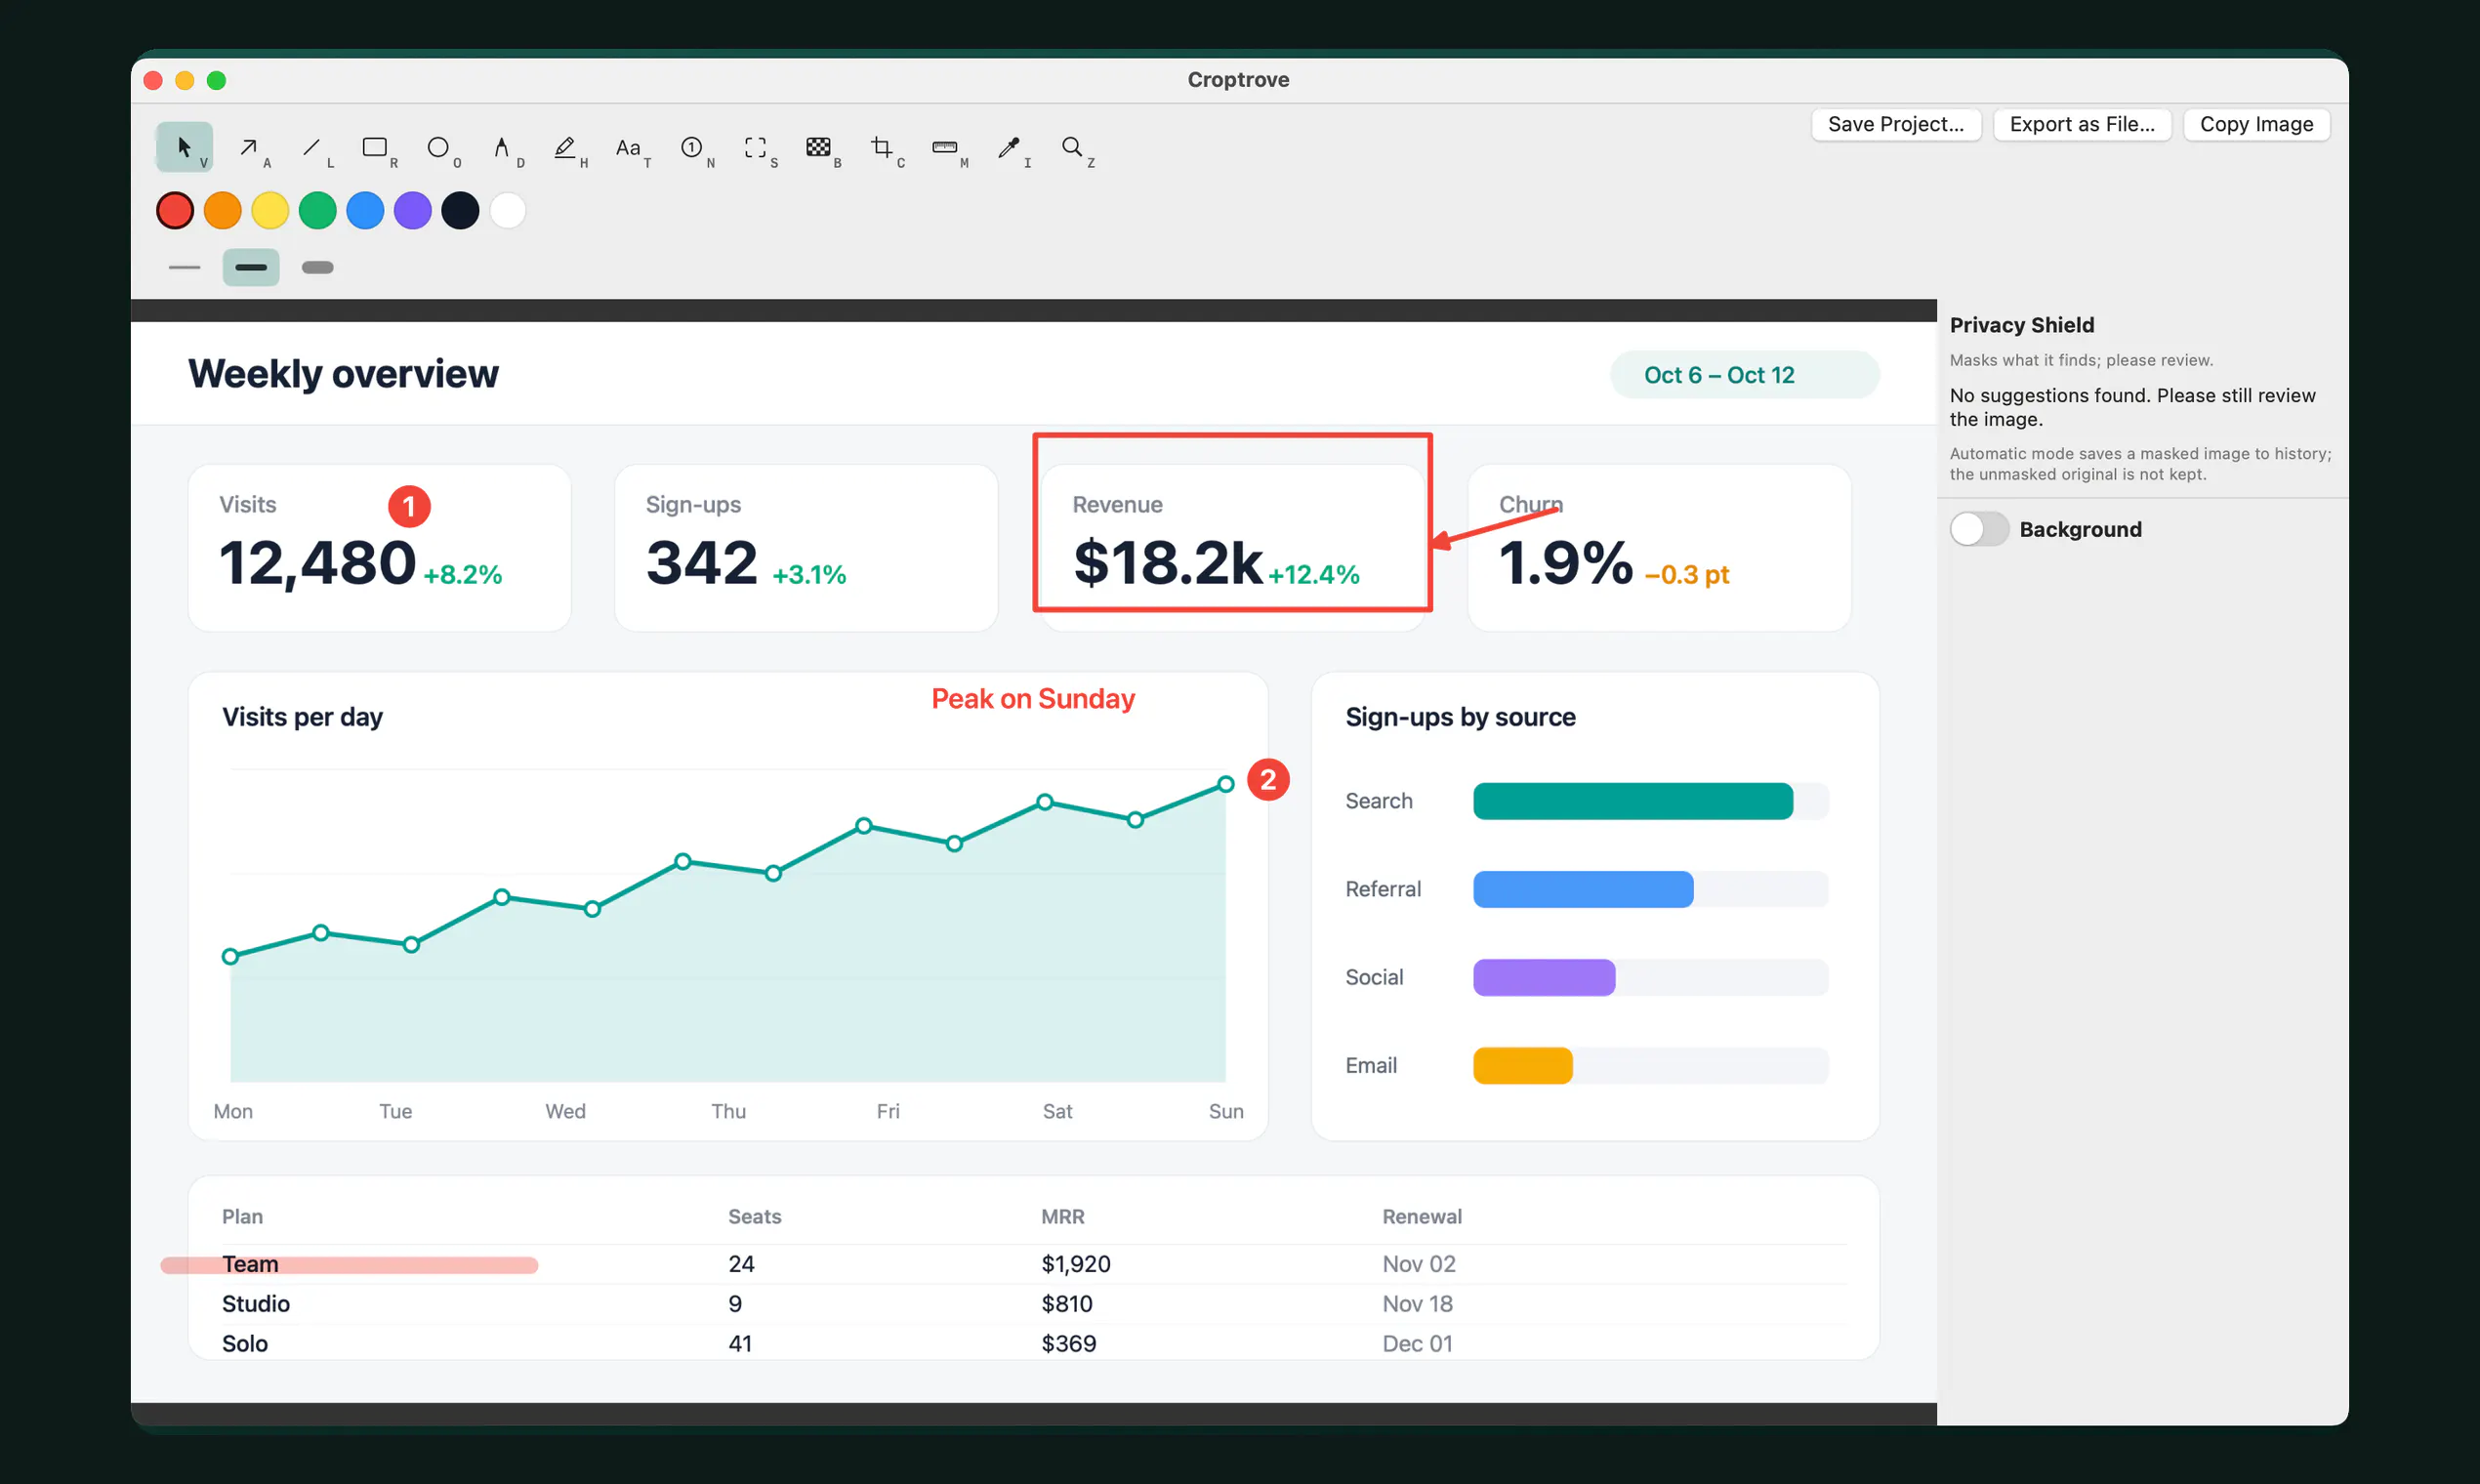Click the 'Weekly overview' heading

pyautogui.click(x=343, y=374)
